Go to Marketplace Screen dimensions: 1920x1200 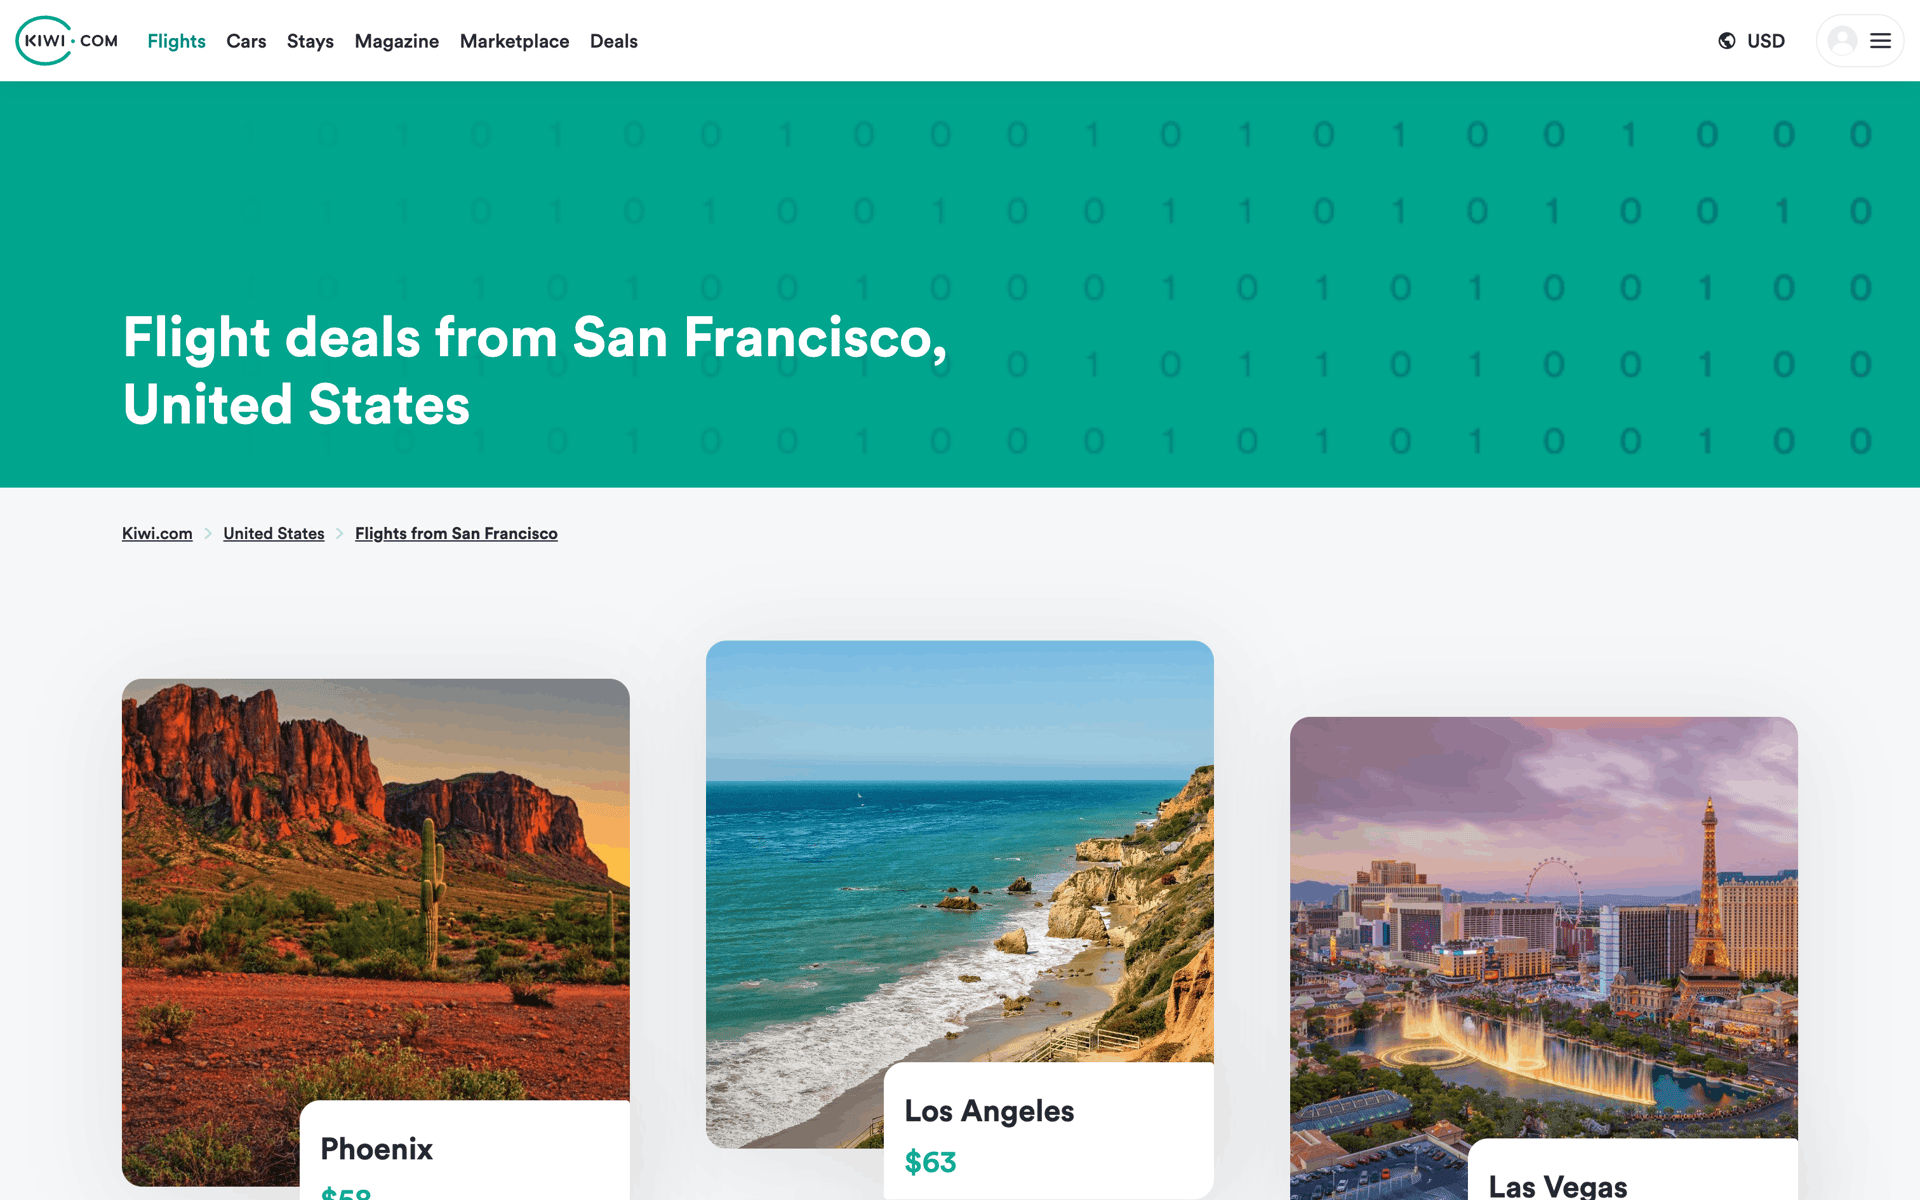pos(514,41)
